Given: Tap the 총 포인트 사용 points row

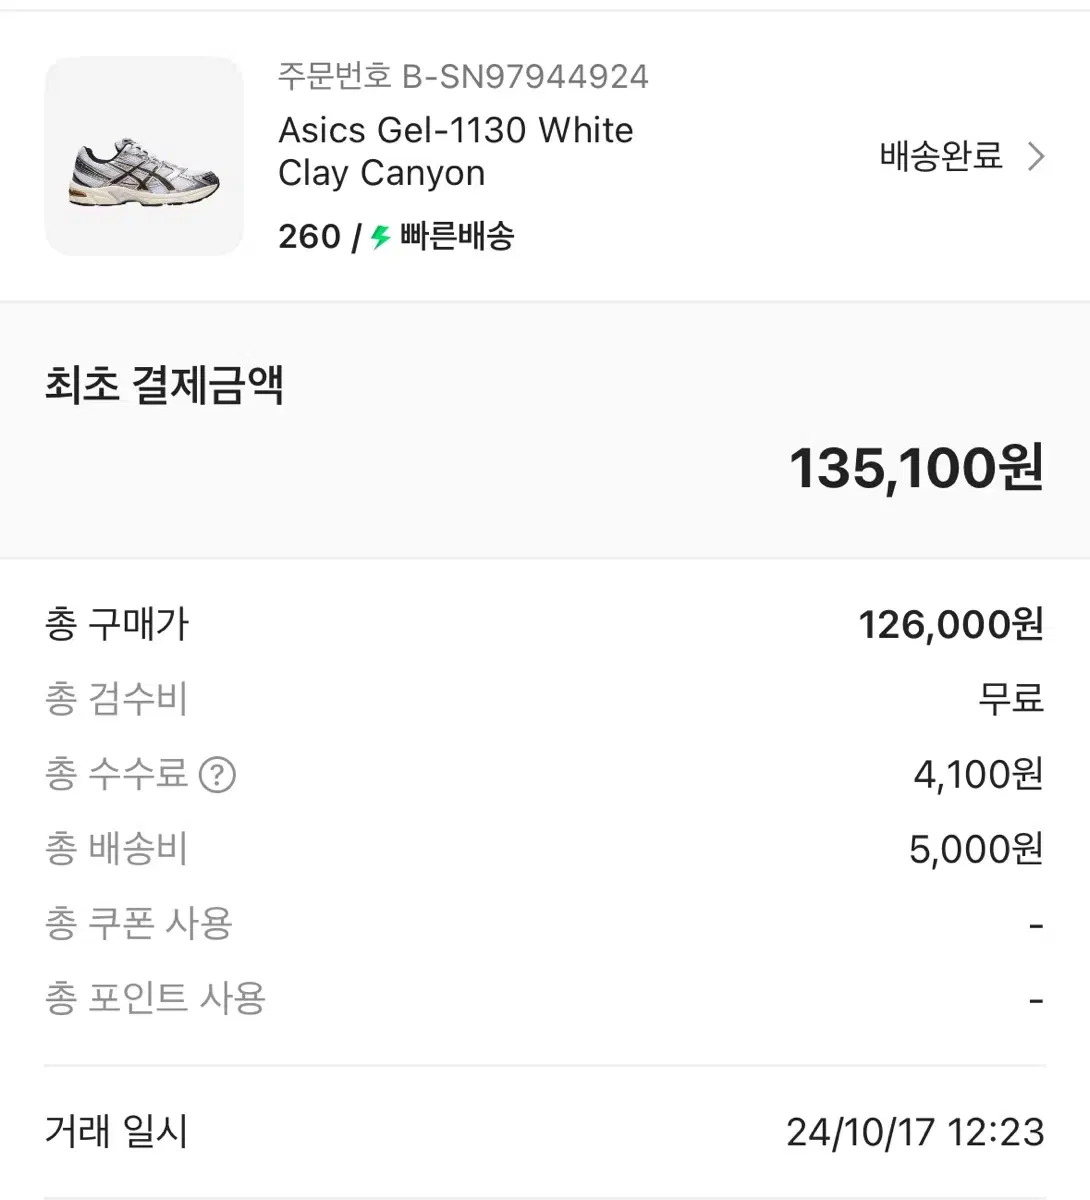Looking at the screenshot, I should pos(545,999).
